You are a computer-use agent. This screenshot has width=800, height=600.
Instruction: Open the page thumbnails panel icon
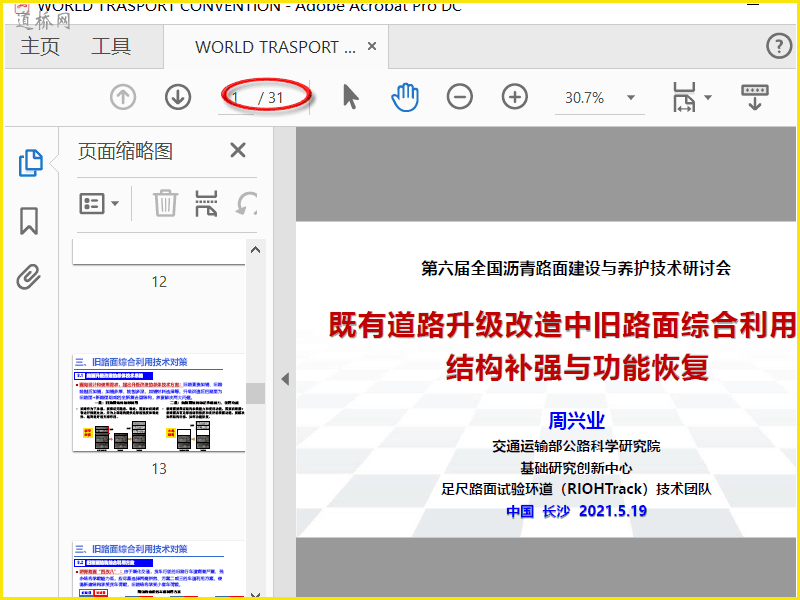tap(31, 163)
